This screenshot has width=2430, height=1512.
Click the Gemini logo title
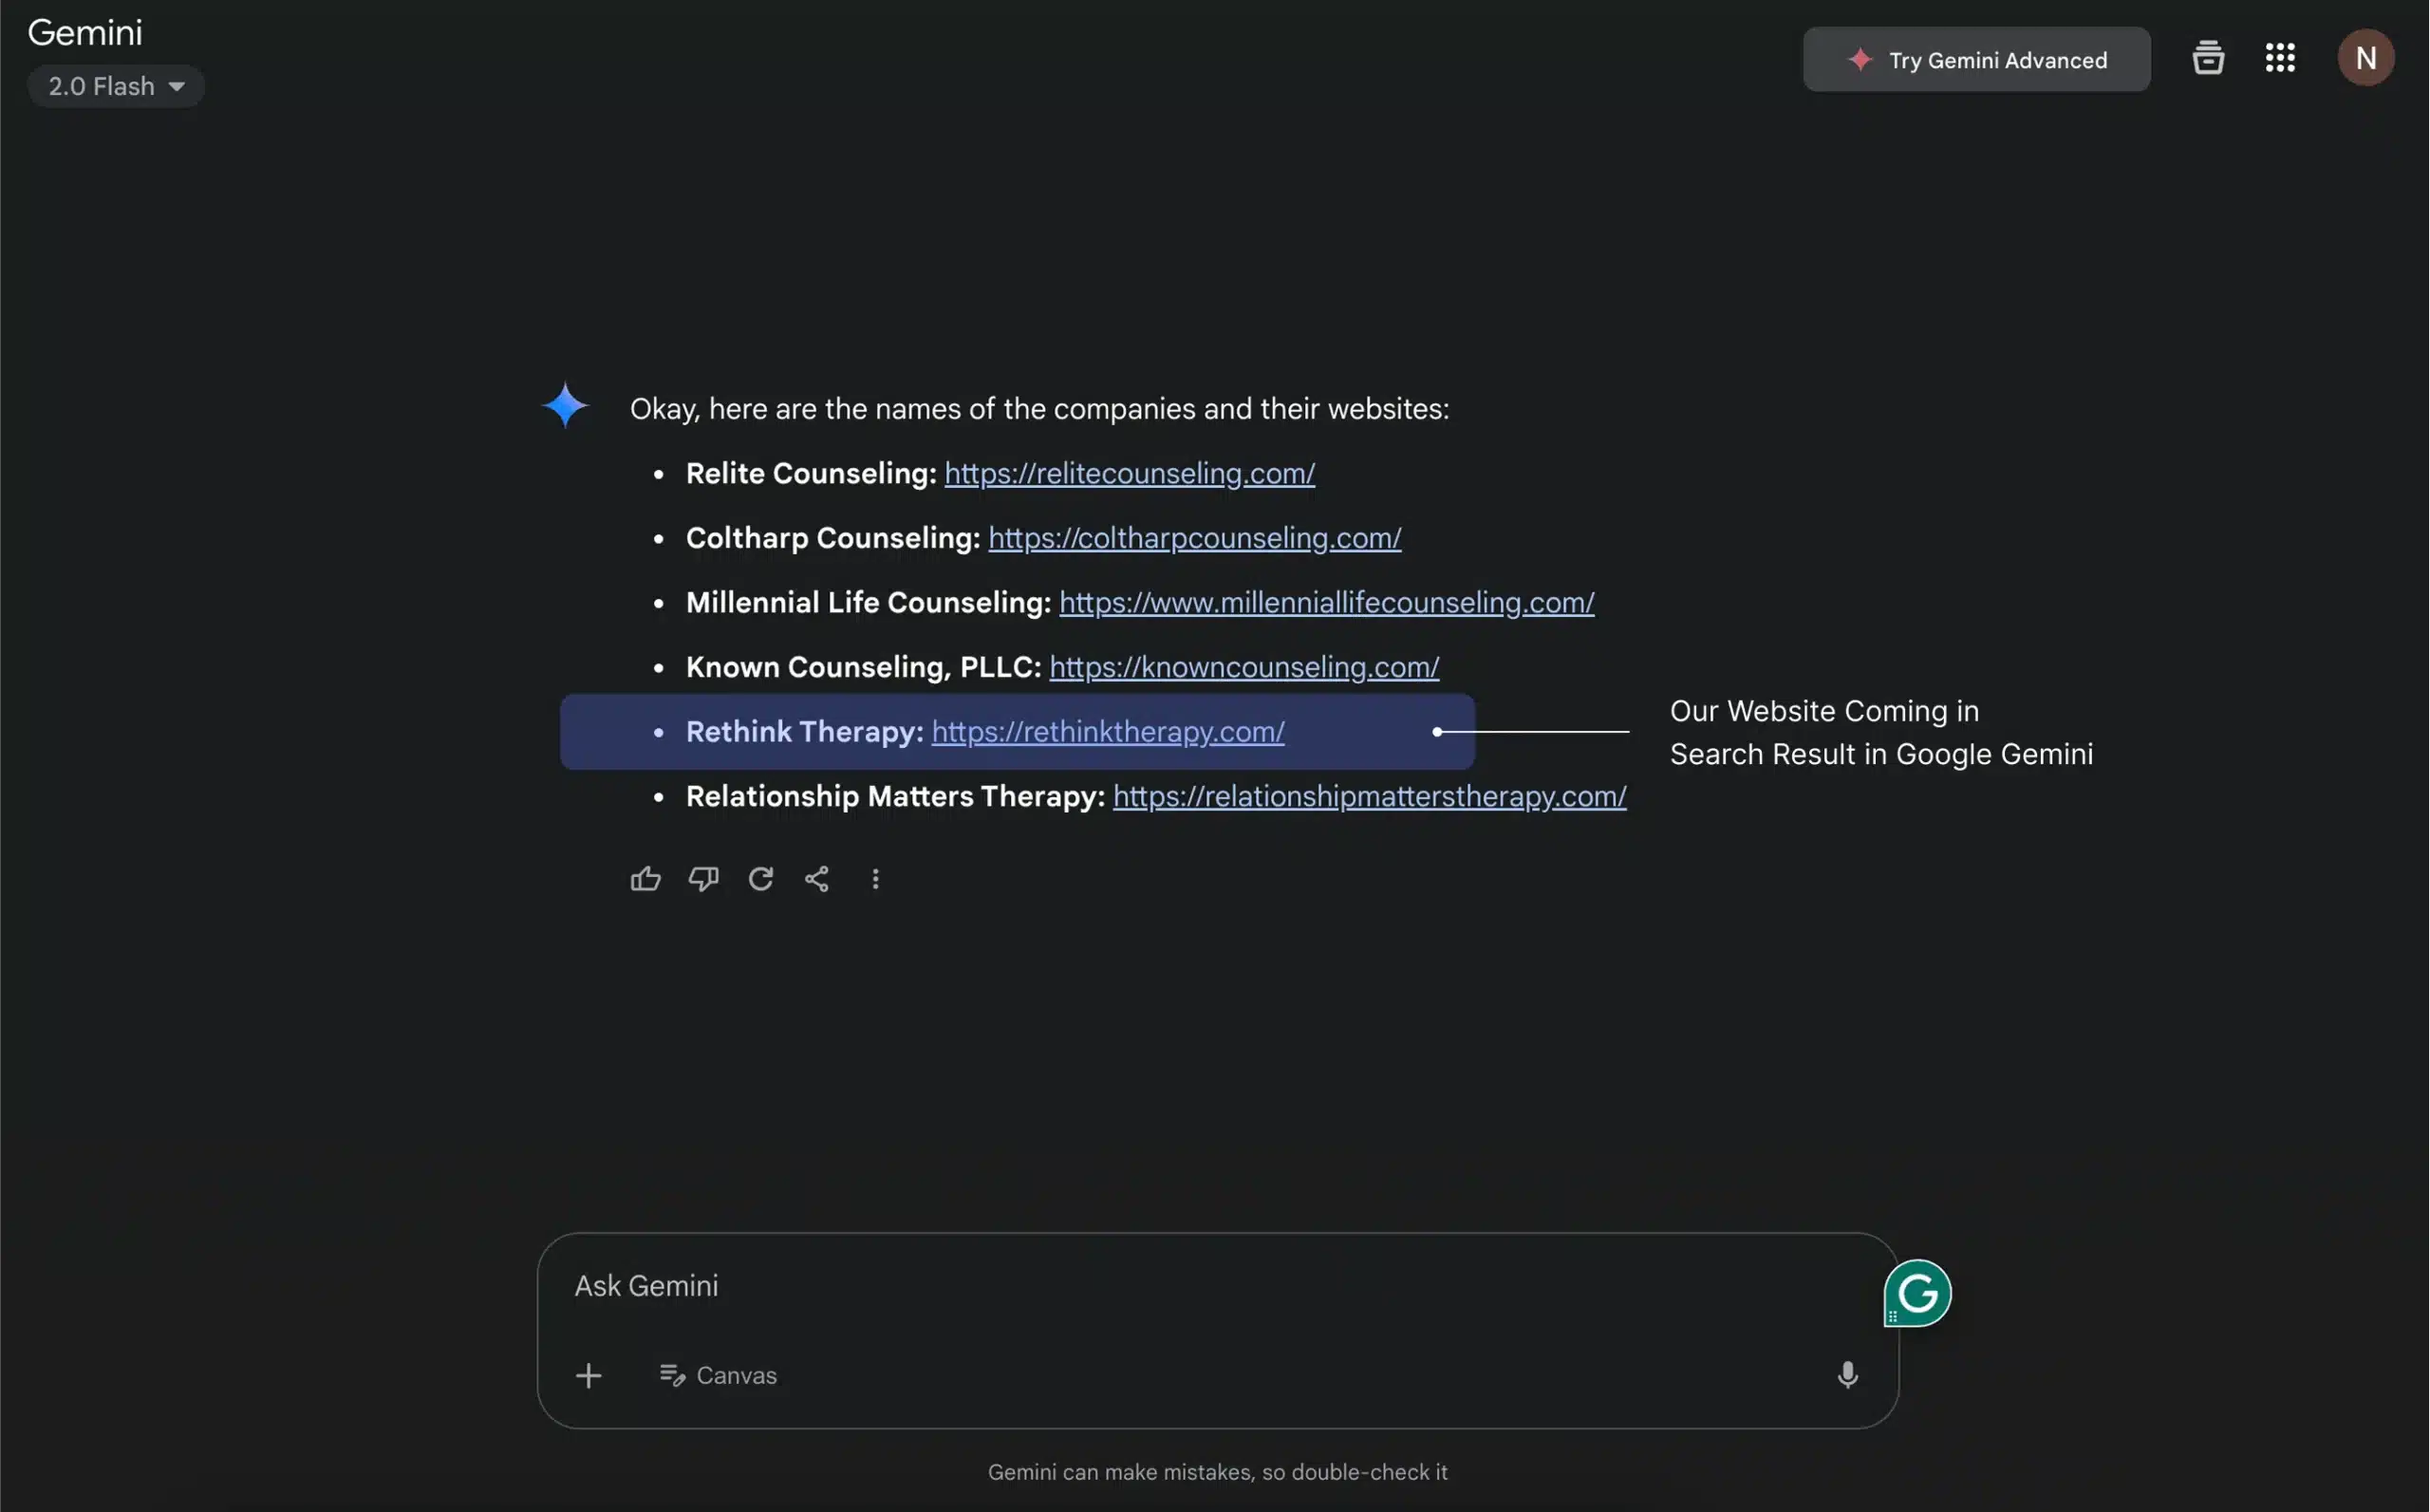coord(85,33)
